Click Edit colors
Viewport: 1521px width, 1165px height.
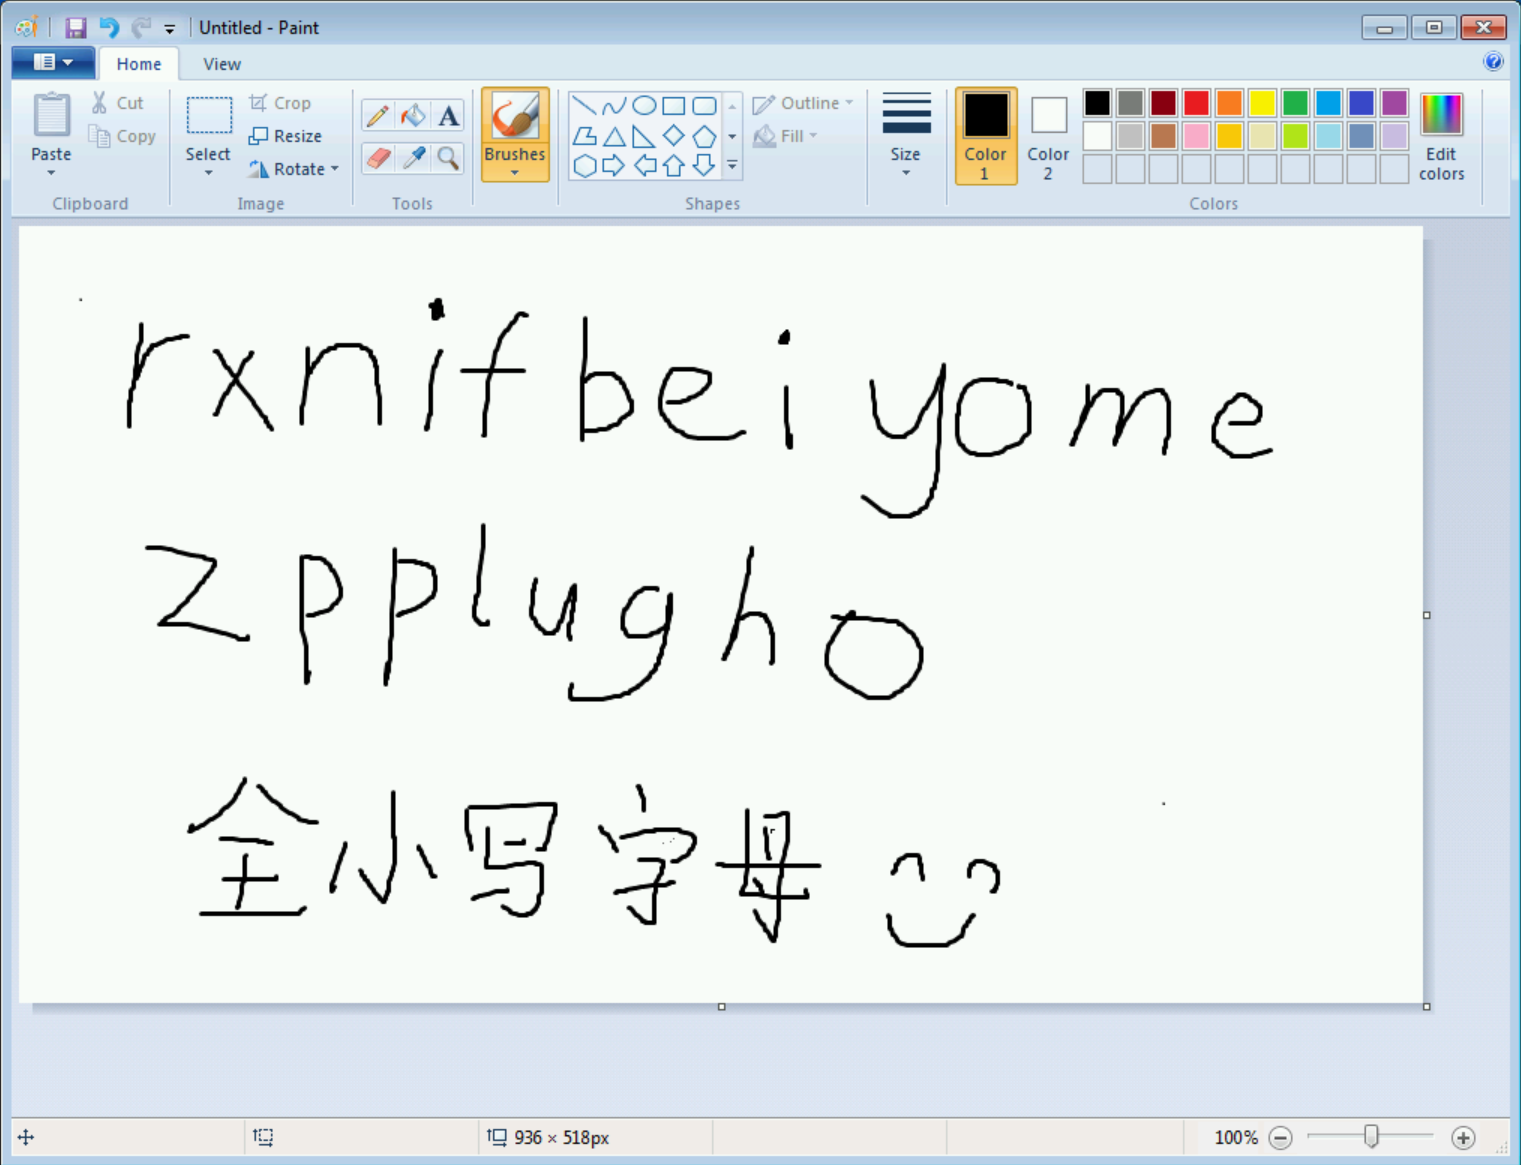[x=1440, y=135]
